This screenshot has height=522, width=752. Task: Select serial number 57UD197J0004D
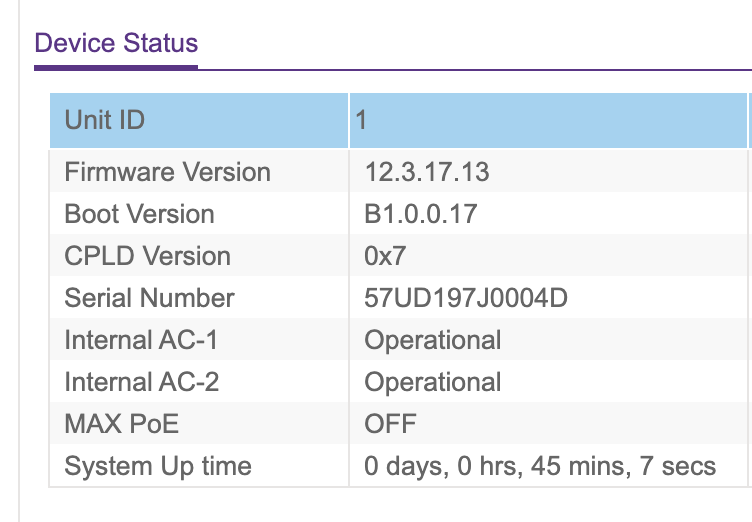[x=458, y=298]
